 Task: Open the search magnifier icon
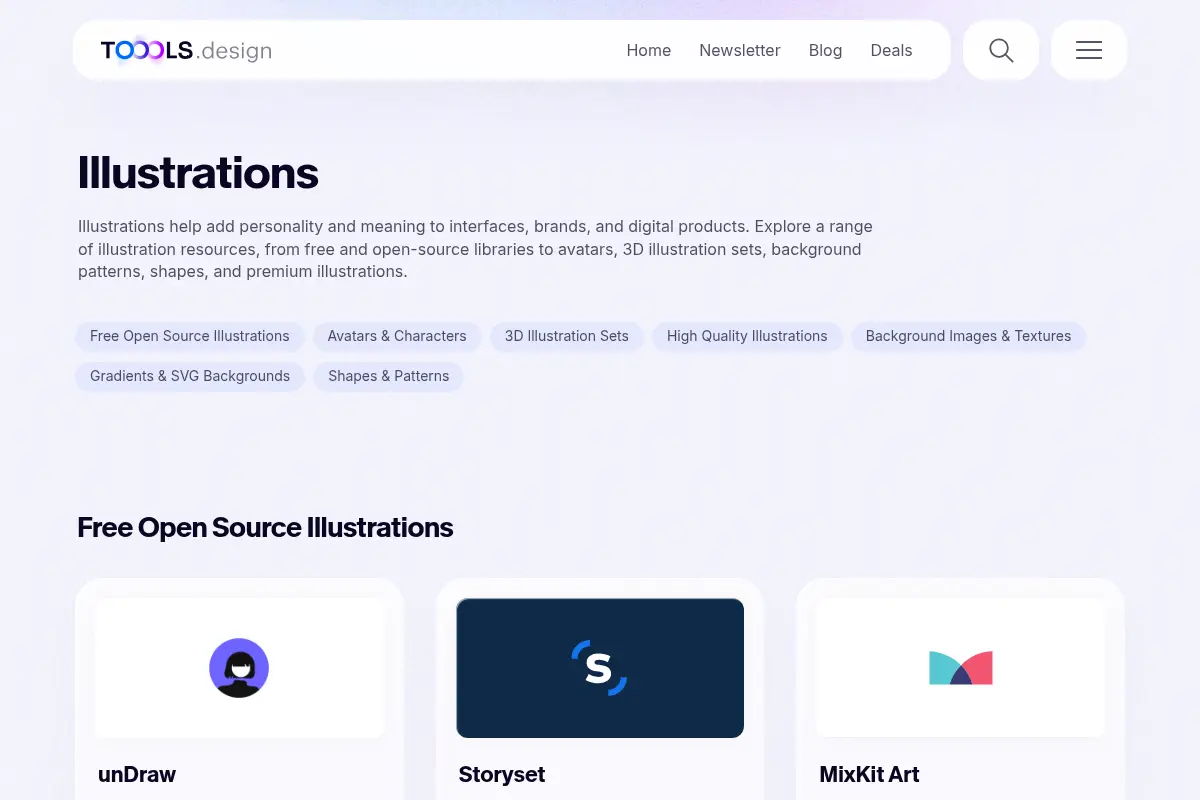click(1001, 50)
